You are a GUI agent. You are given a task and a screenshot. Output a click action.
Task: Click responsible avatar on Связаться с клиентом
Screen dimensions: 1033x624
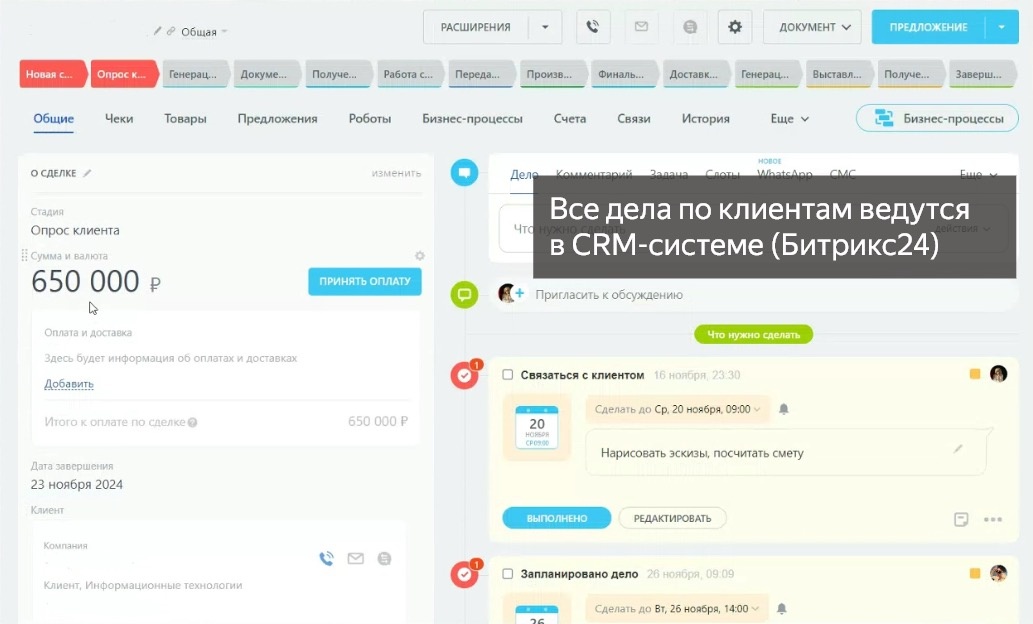click(999, 374)
